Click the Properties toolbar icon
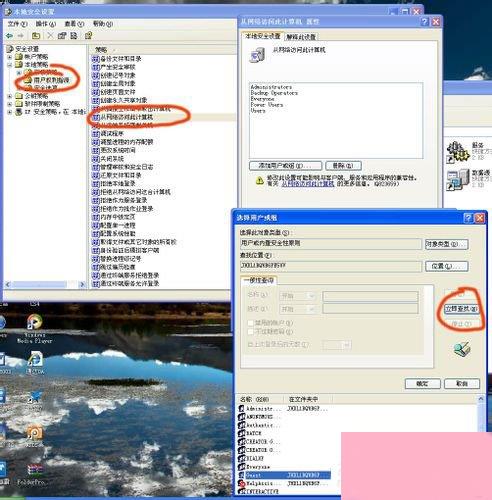Image resolution: width=492 pixels, height=500 pixels. [62, 35]
